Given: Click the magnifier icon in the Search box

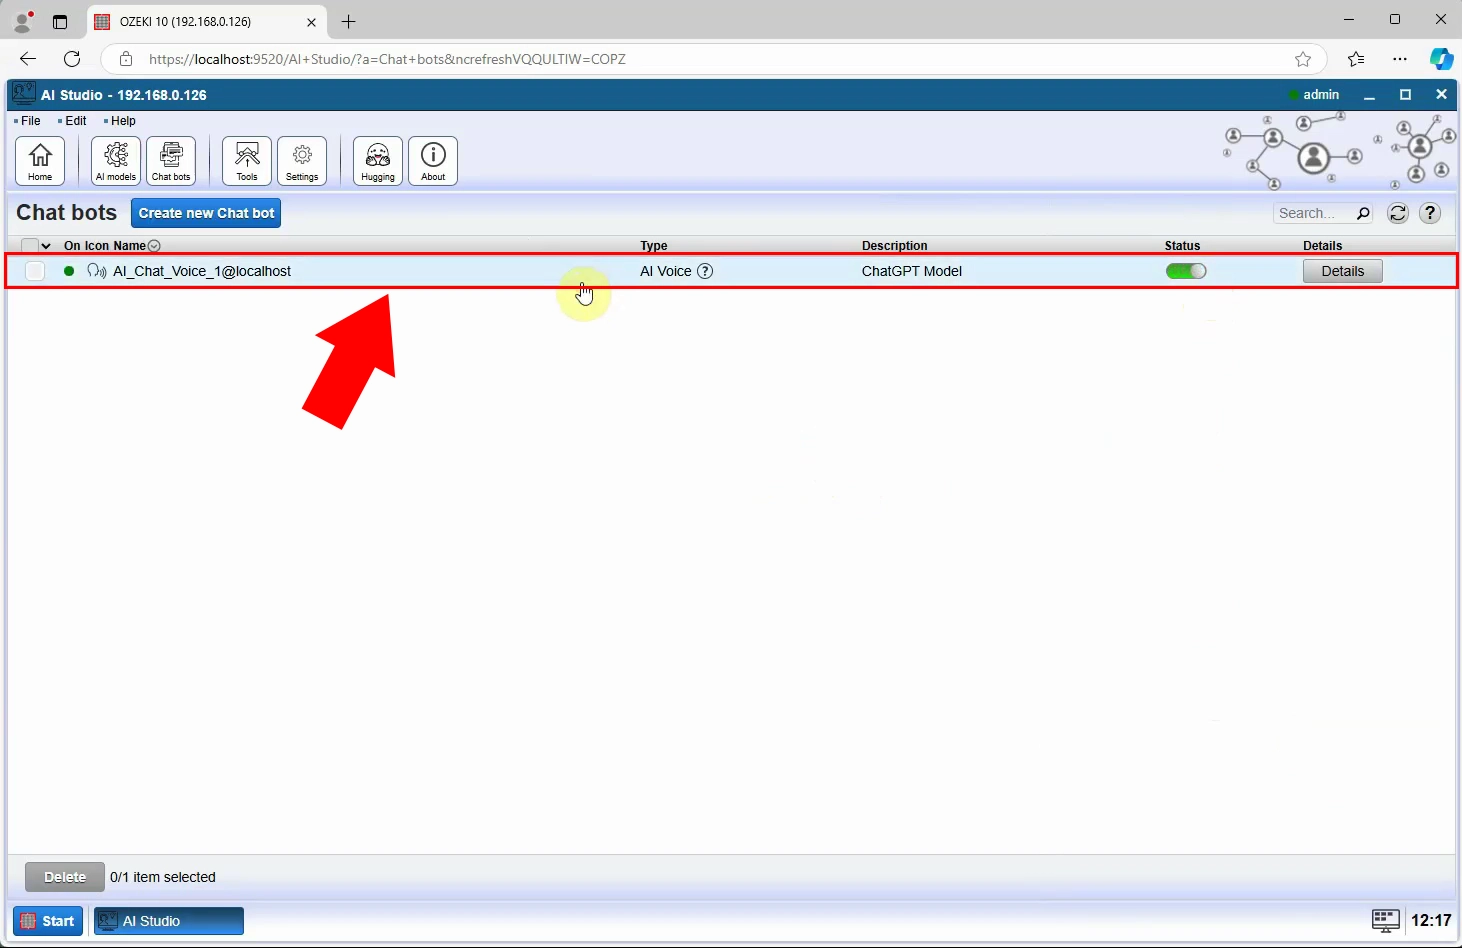Looking at the screenshot, I should pyautogui.click(x=1362, y=213).
